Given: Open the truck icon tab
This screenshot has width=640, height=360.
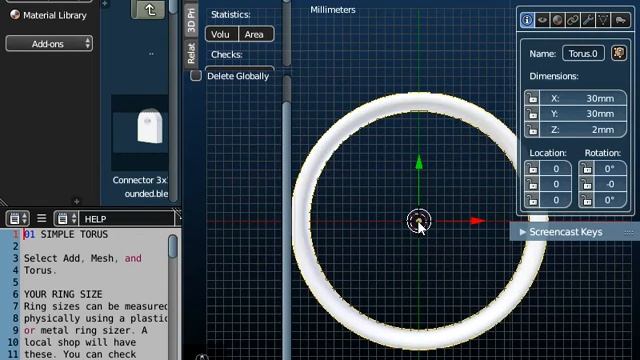Looking at the screenshot, I should point(621,20).
